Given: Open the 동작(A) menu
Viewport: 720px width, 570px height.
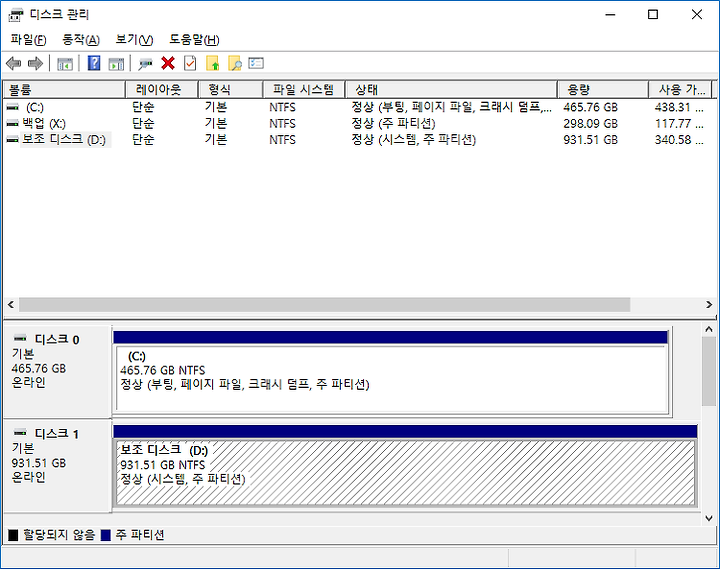Looking at the screenshot, I should coord(81,40).
